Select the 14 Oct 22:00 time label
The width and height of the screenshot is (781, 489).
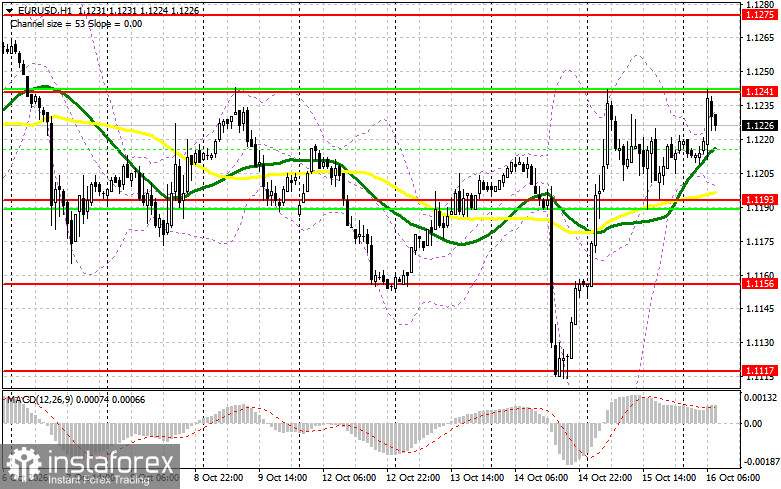click(x=605, y=478)
